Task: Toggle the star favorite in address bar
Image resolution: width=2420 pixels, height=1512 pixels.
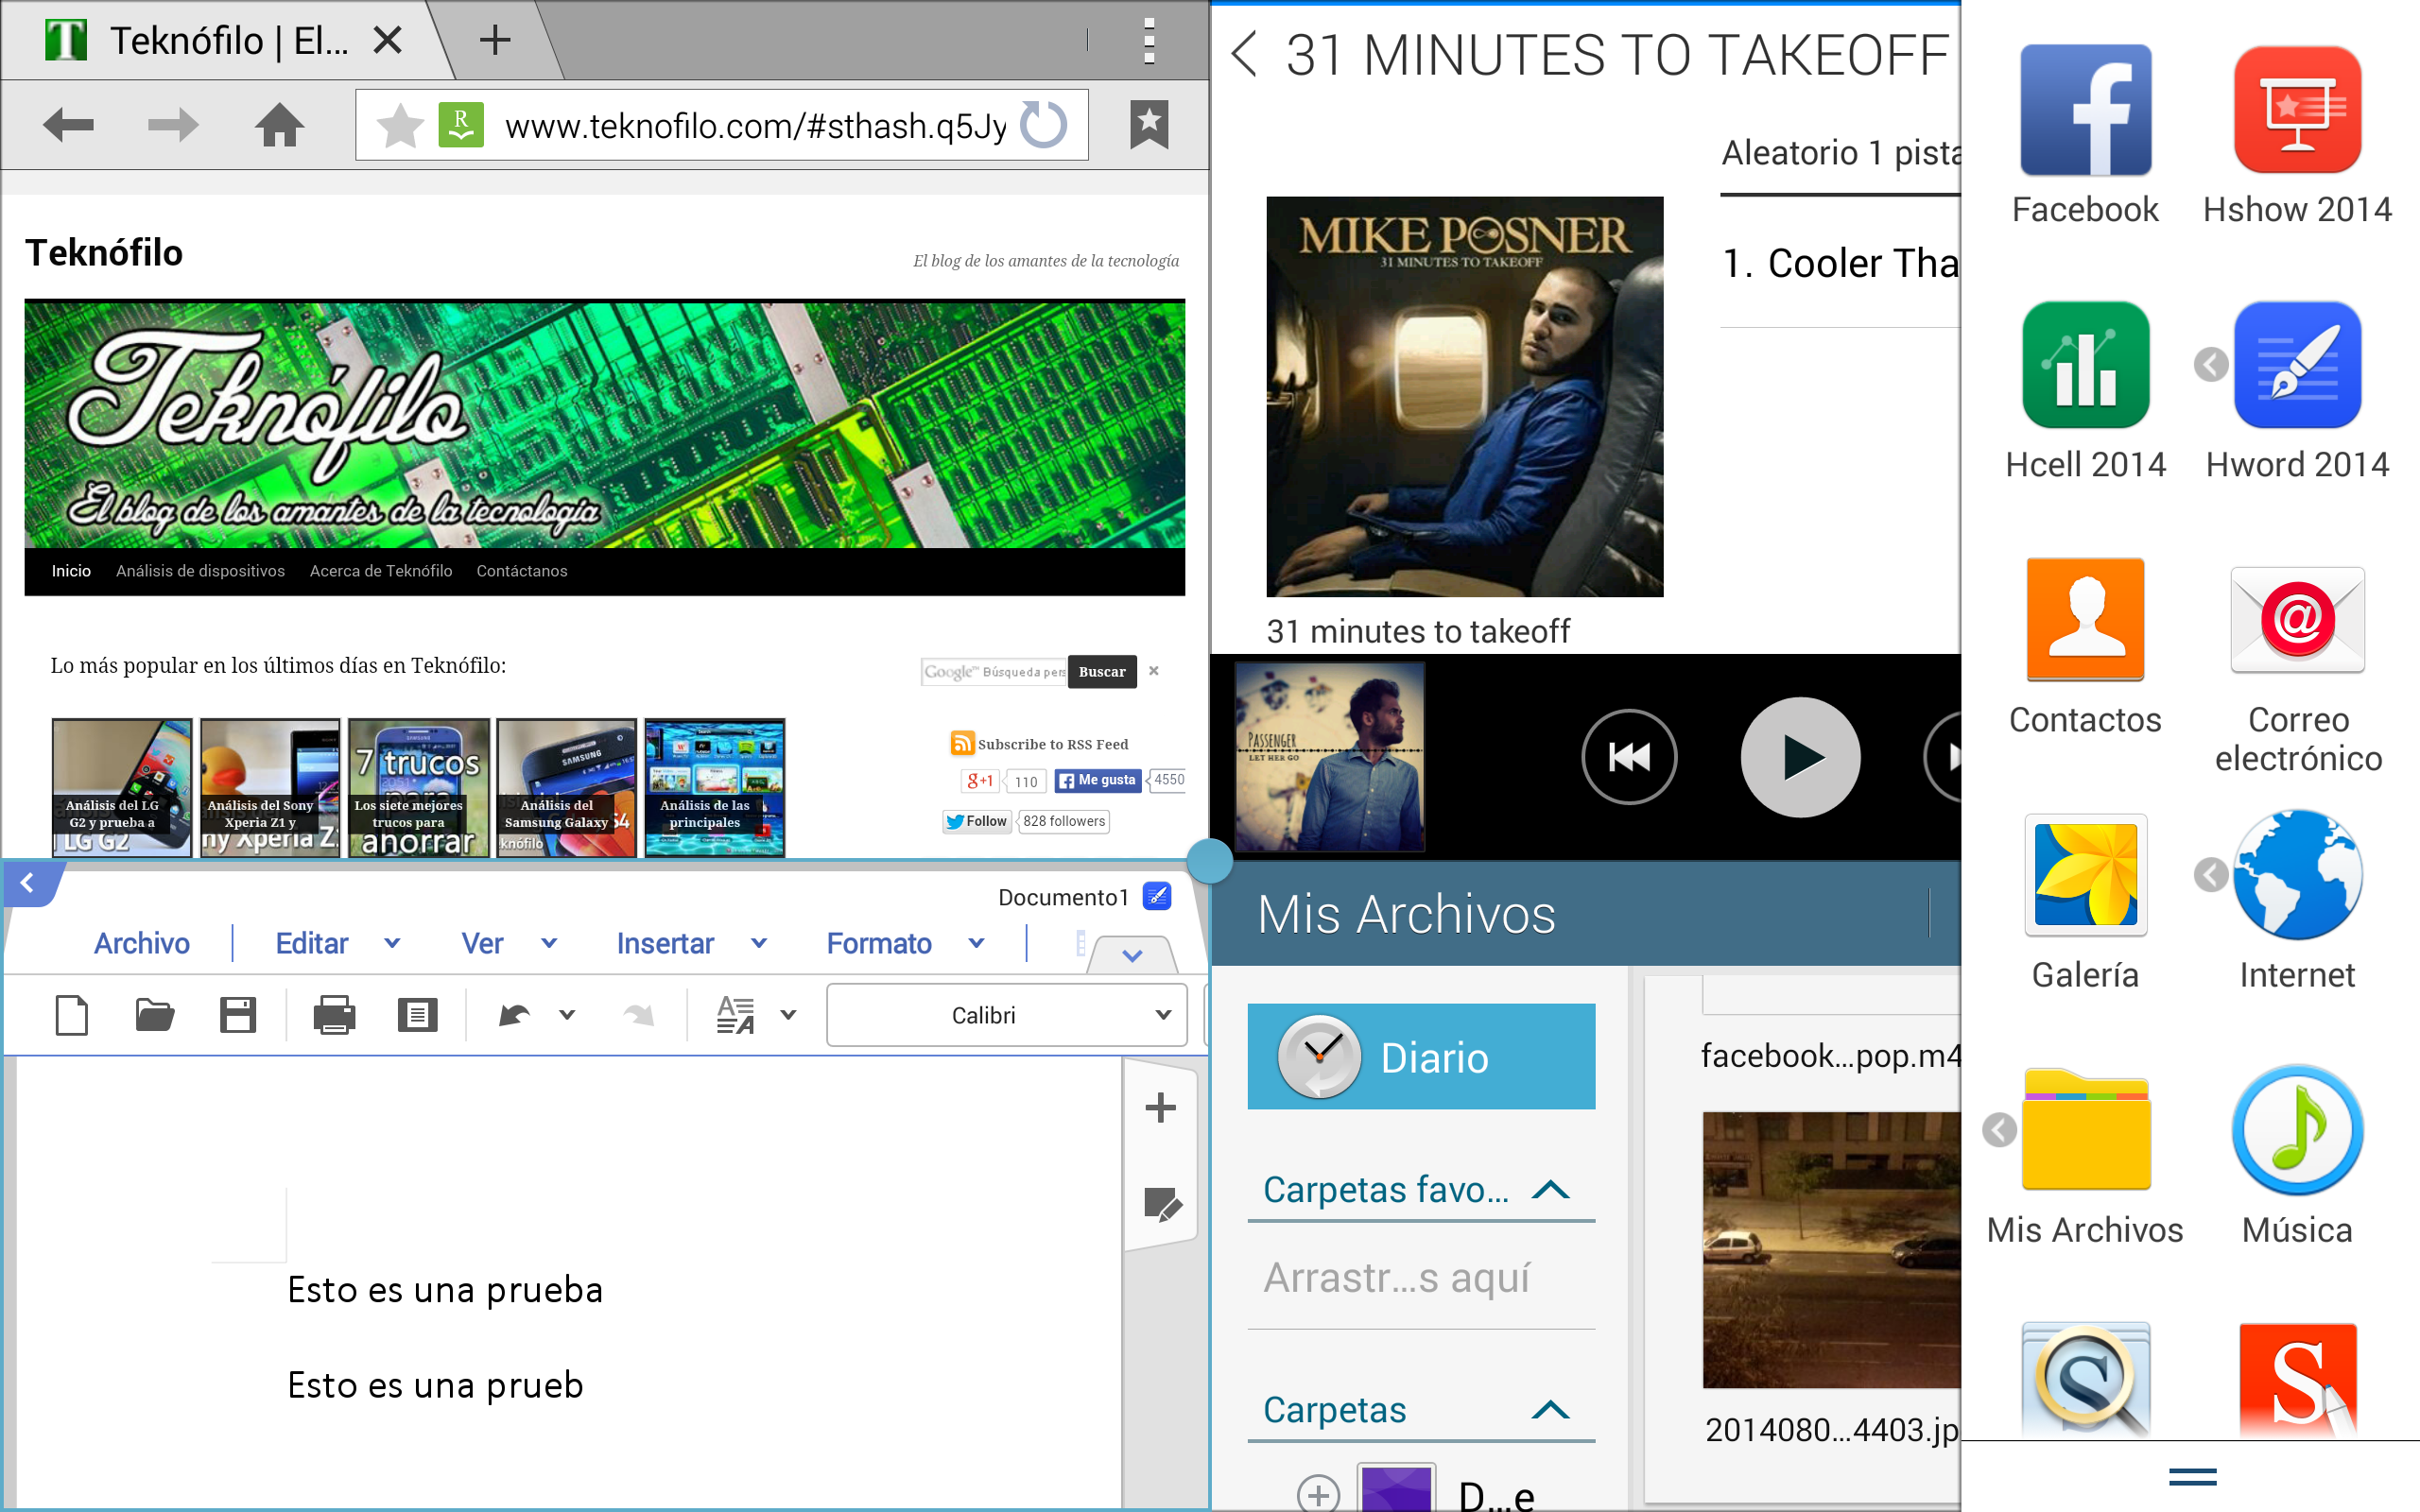Action: point(400,125)
